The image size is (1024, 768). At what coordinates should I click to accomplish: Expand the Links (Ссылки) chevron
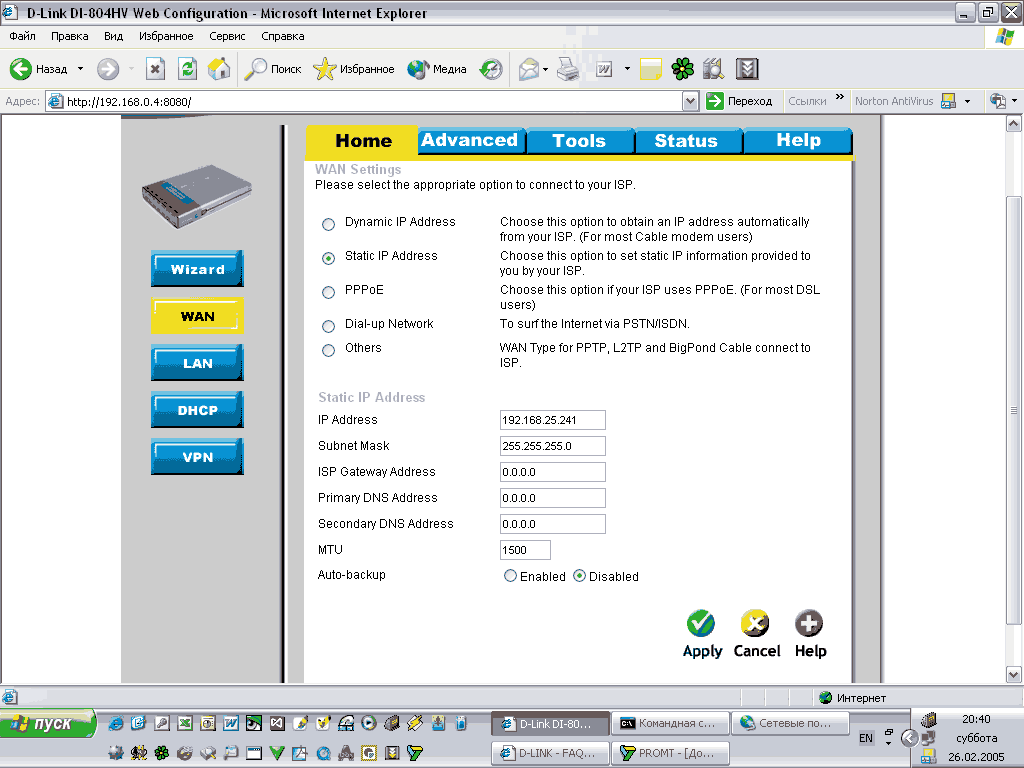[840, 97]
